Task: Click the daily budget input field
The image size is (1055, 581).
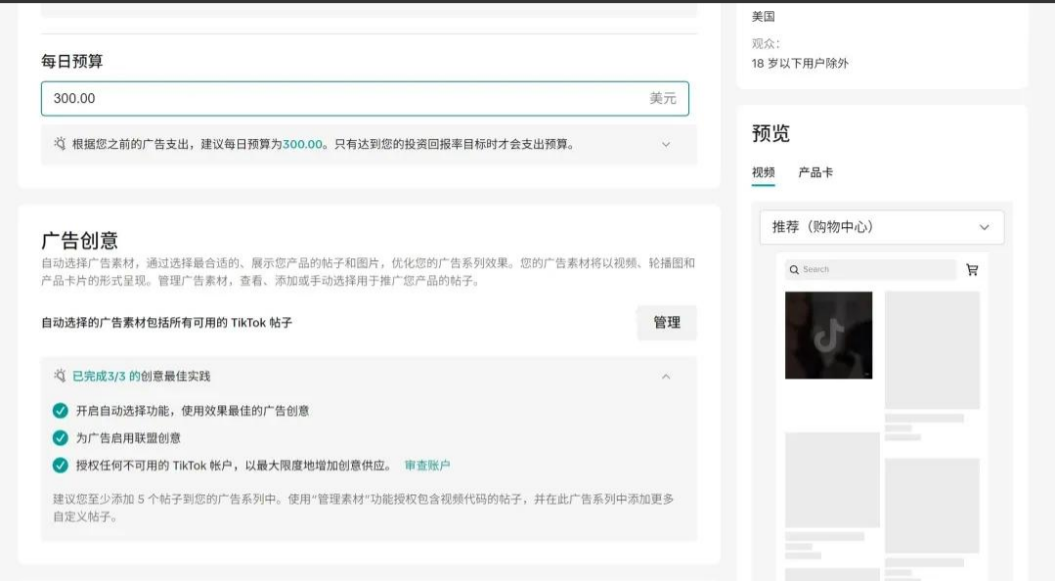Action: pyautogui.click(x=365, y=98)
